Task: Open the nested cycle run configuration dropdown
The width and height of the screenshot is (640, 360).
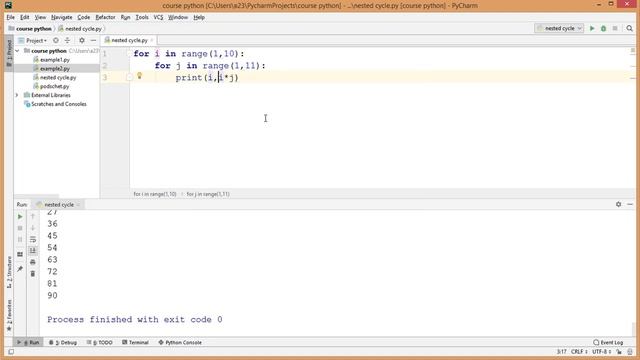Action: 559,28
